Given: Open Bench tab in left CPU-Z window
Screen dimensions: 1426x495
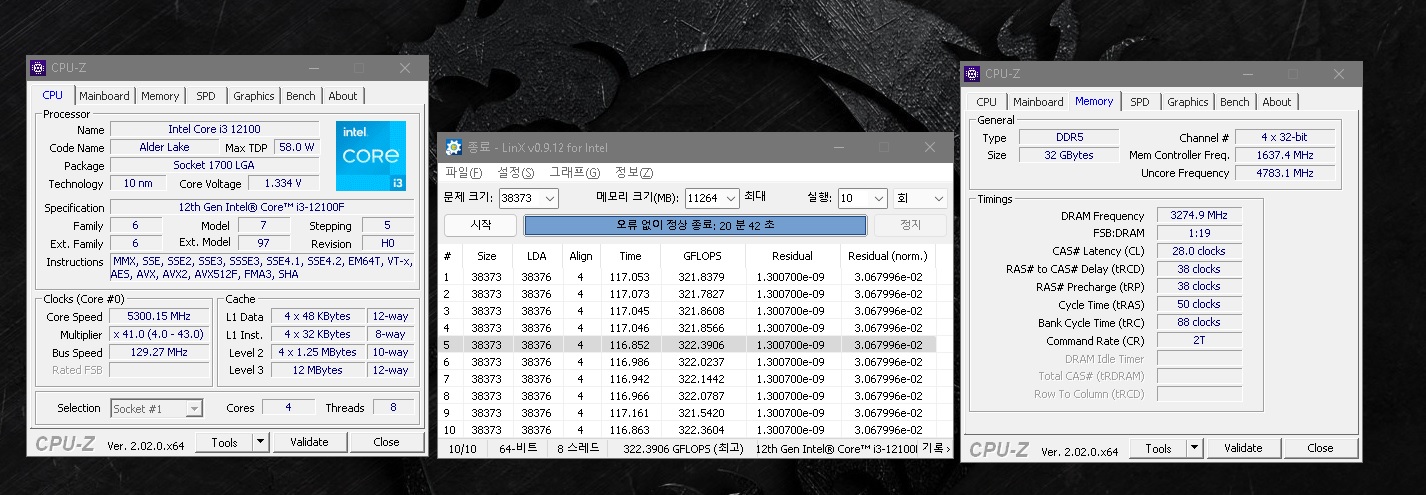Looking at the screenshot, I should coord(301,96).
